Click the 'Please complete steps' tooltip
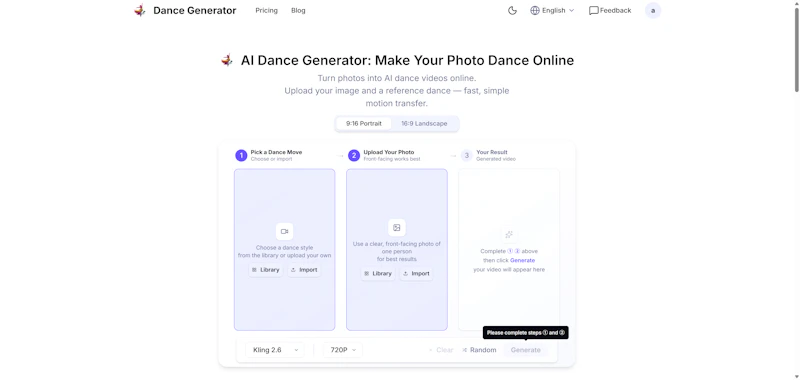This screenshot has height=380, width=800. [x=526, y=333]
